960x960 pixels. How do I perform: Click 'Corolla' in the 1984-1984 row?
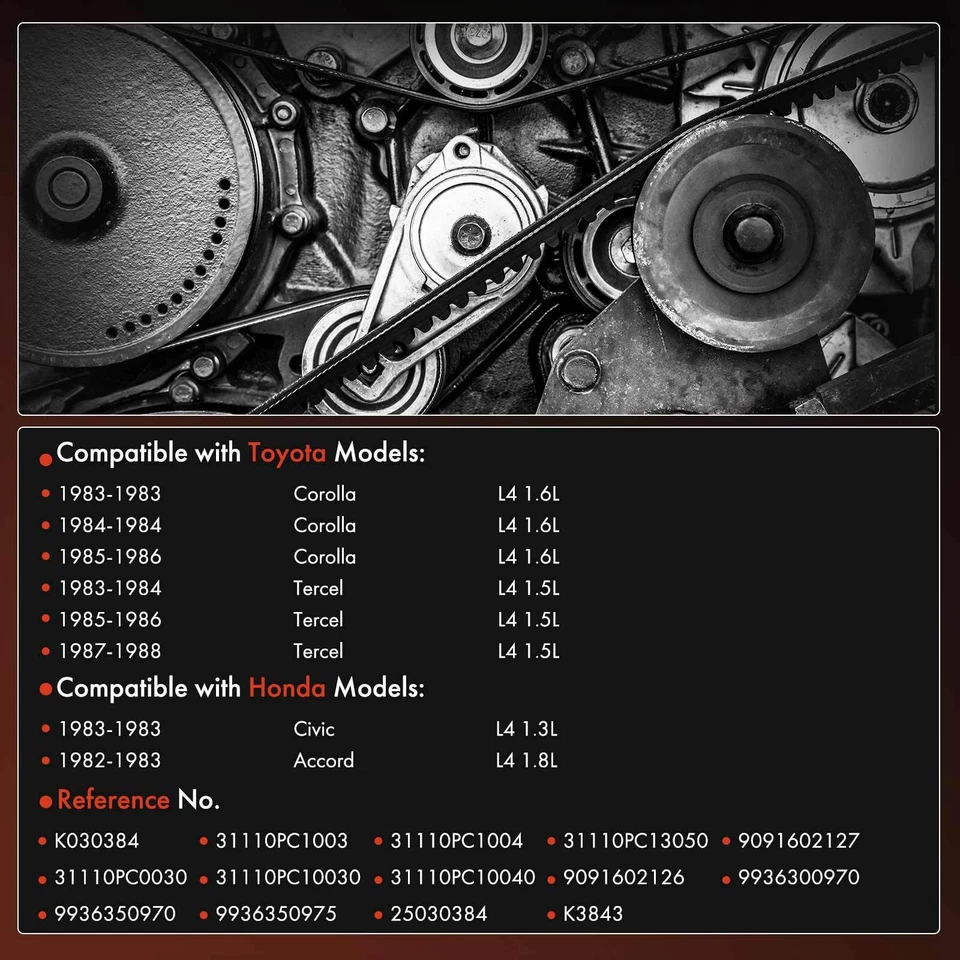[324, 525]
